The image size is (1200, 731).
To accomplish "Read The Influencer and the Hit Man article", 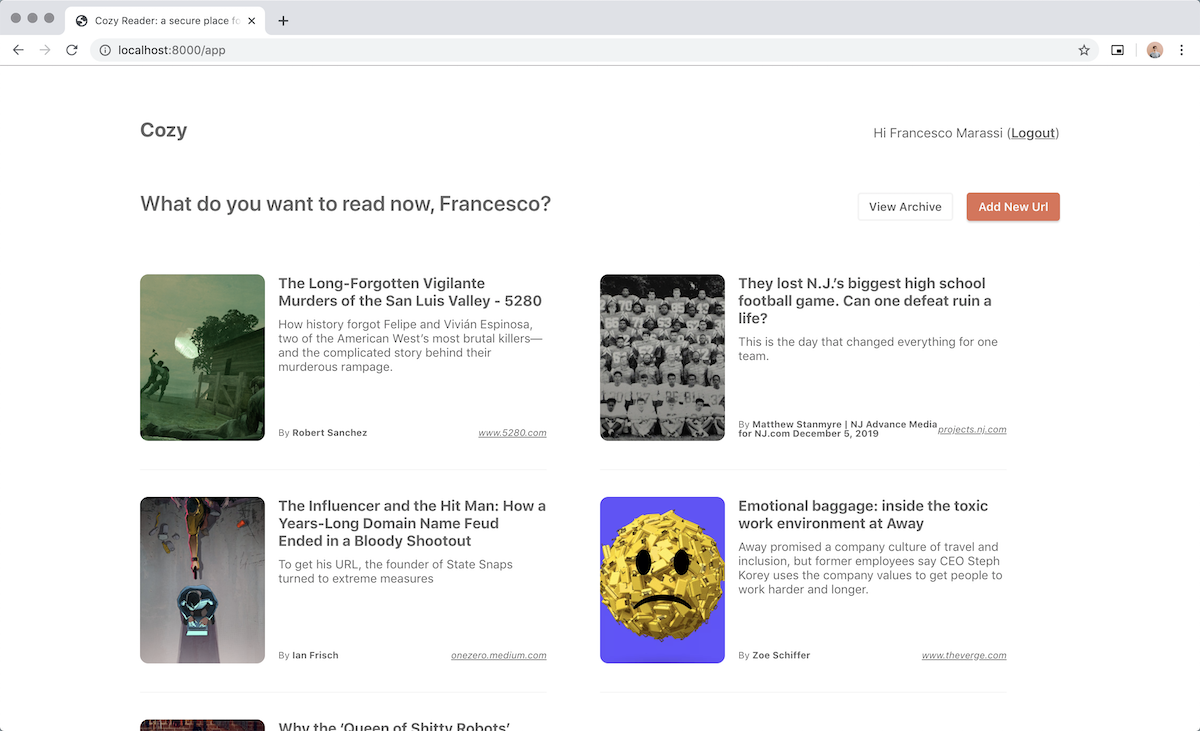I will 412,523.
